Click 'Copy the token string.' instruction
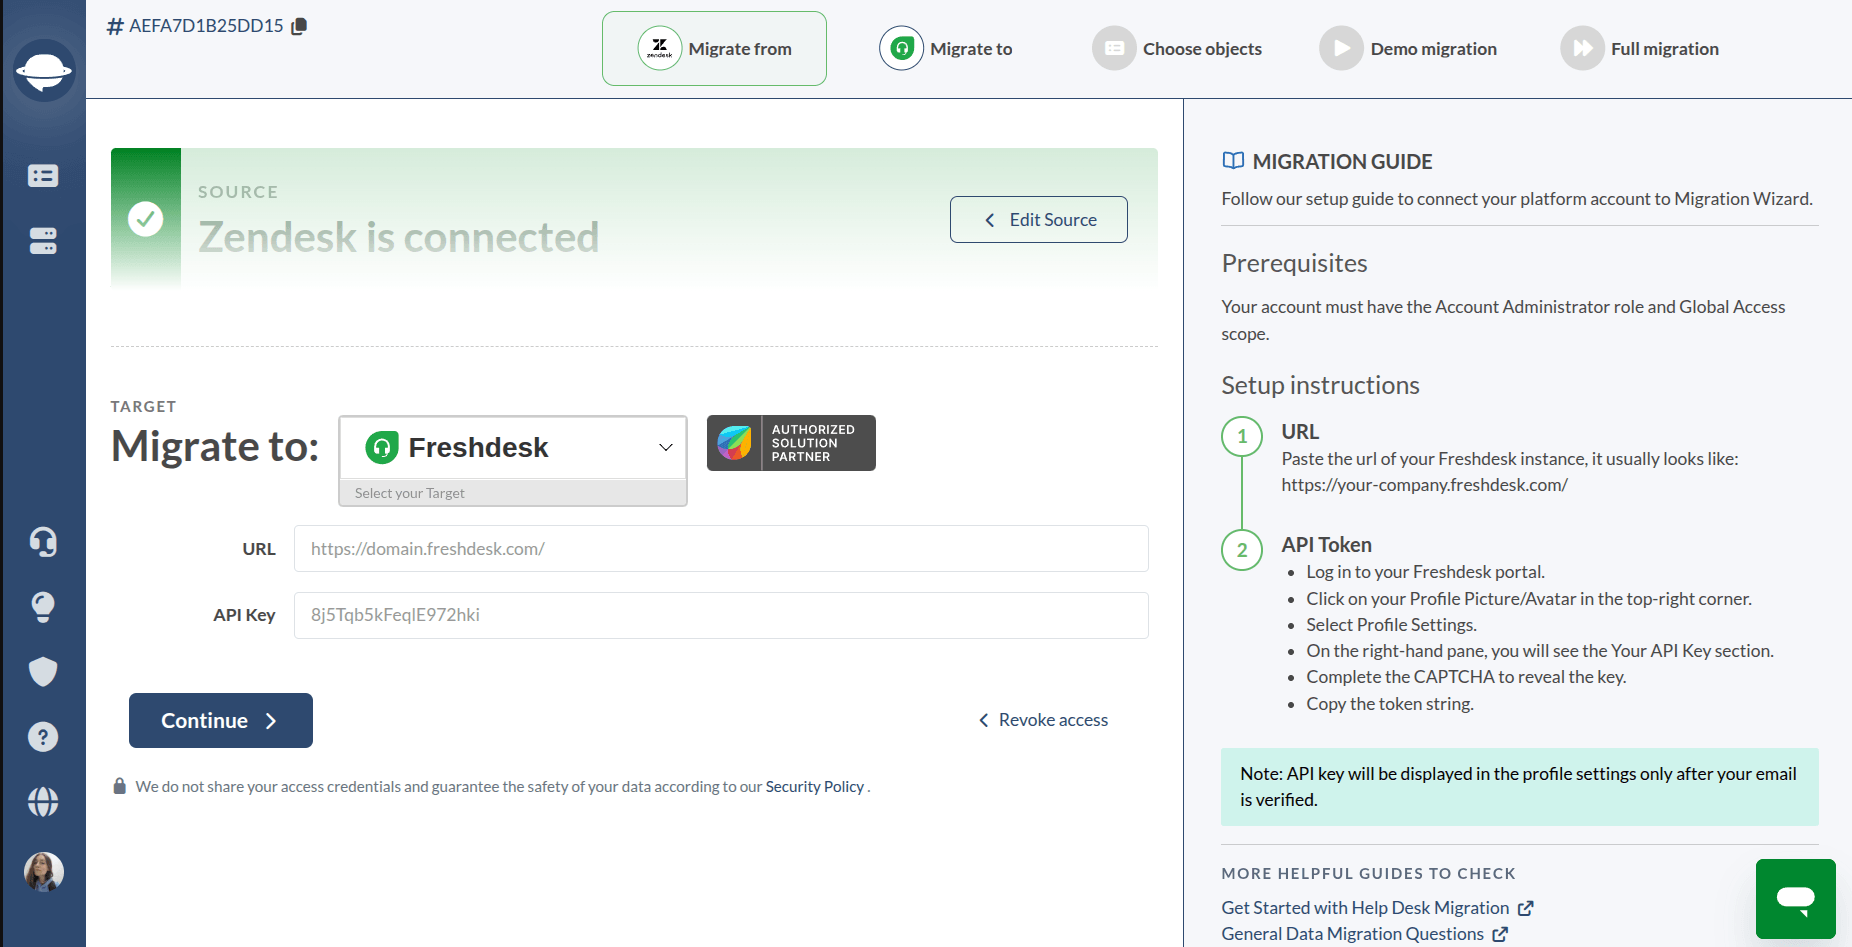Screen dimensions: 1852x947 [x=1389, y=704]
